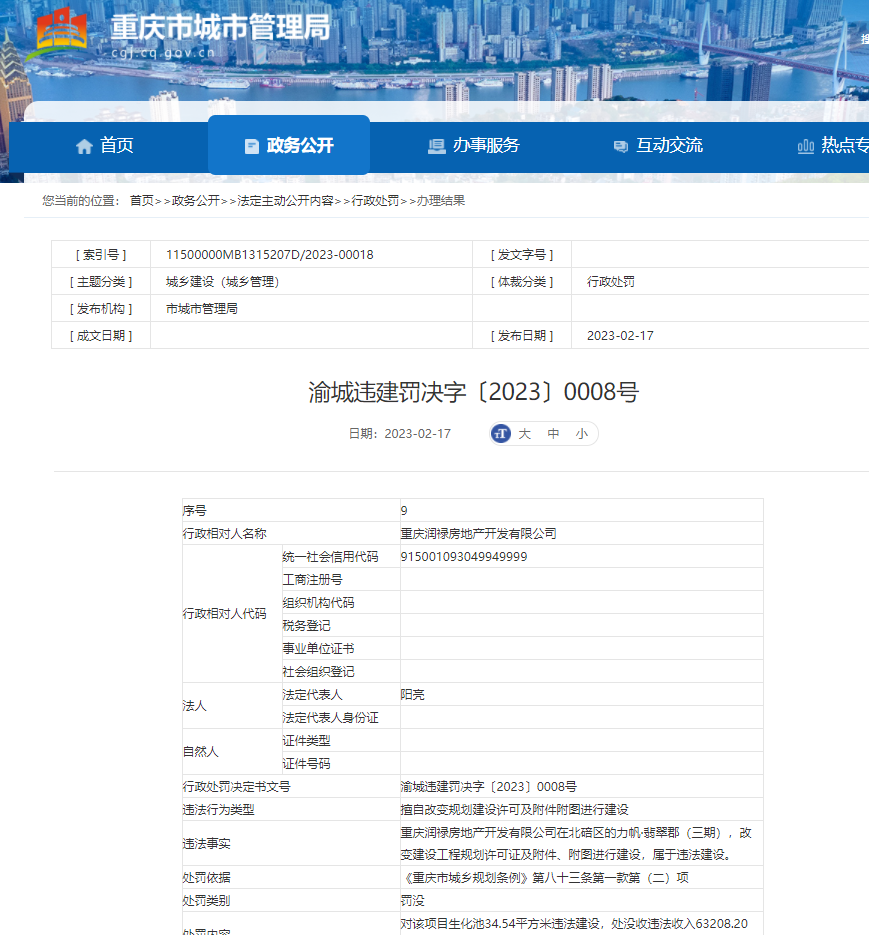Click the document icon beside 政务公开

(252, 146)
